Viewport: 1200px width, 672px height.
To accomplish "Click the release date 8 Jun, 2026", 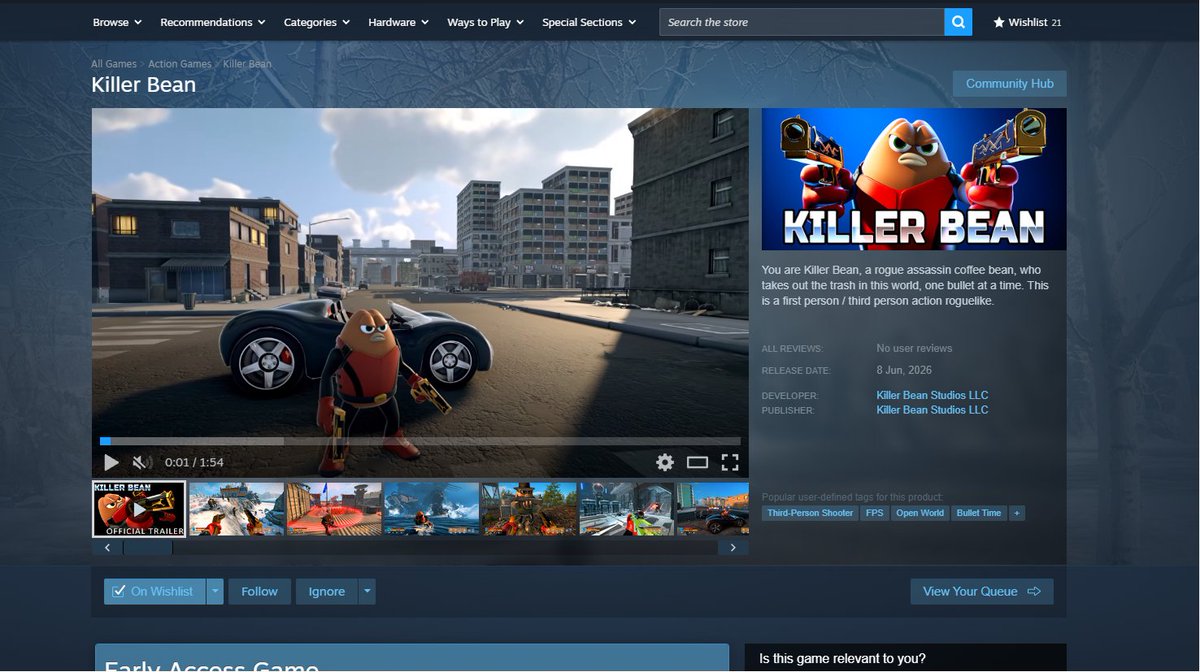I will [904, 370].
